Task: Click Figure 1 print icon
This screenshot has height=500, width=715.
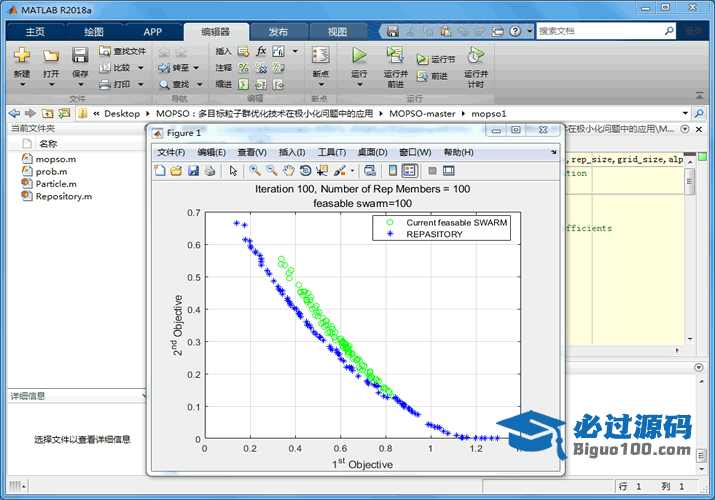Action: point(210,171)
